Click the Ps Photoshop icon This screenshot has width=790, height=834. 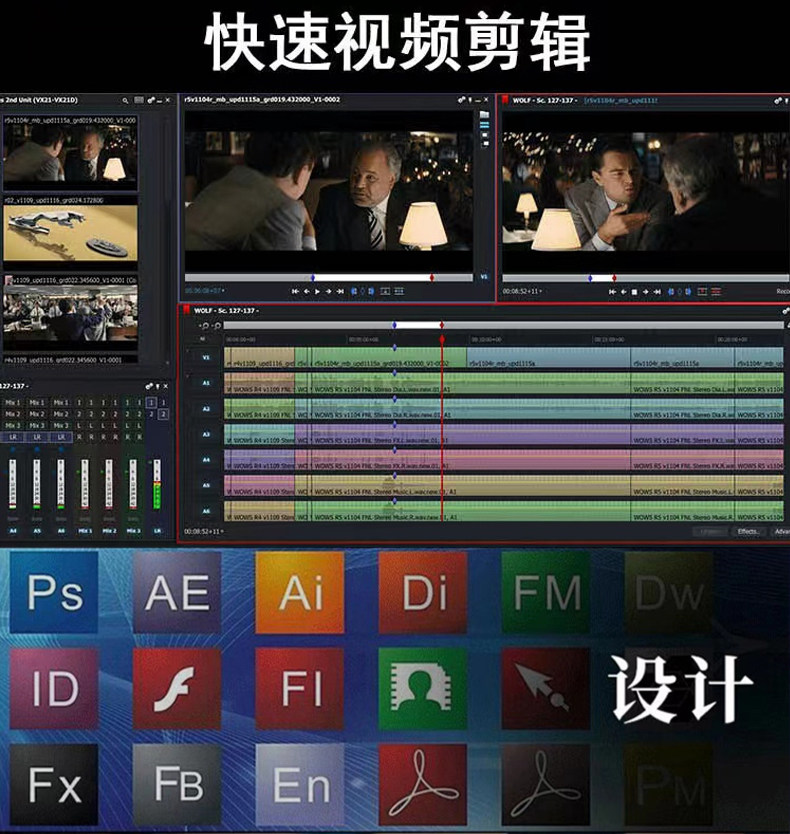pos(54,592)
